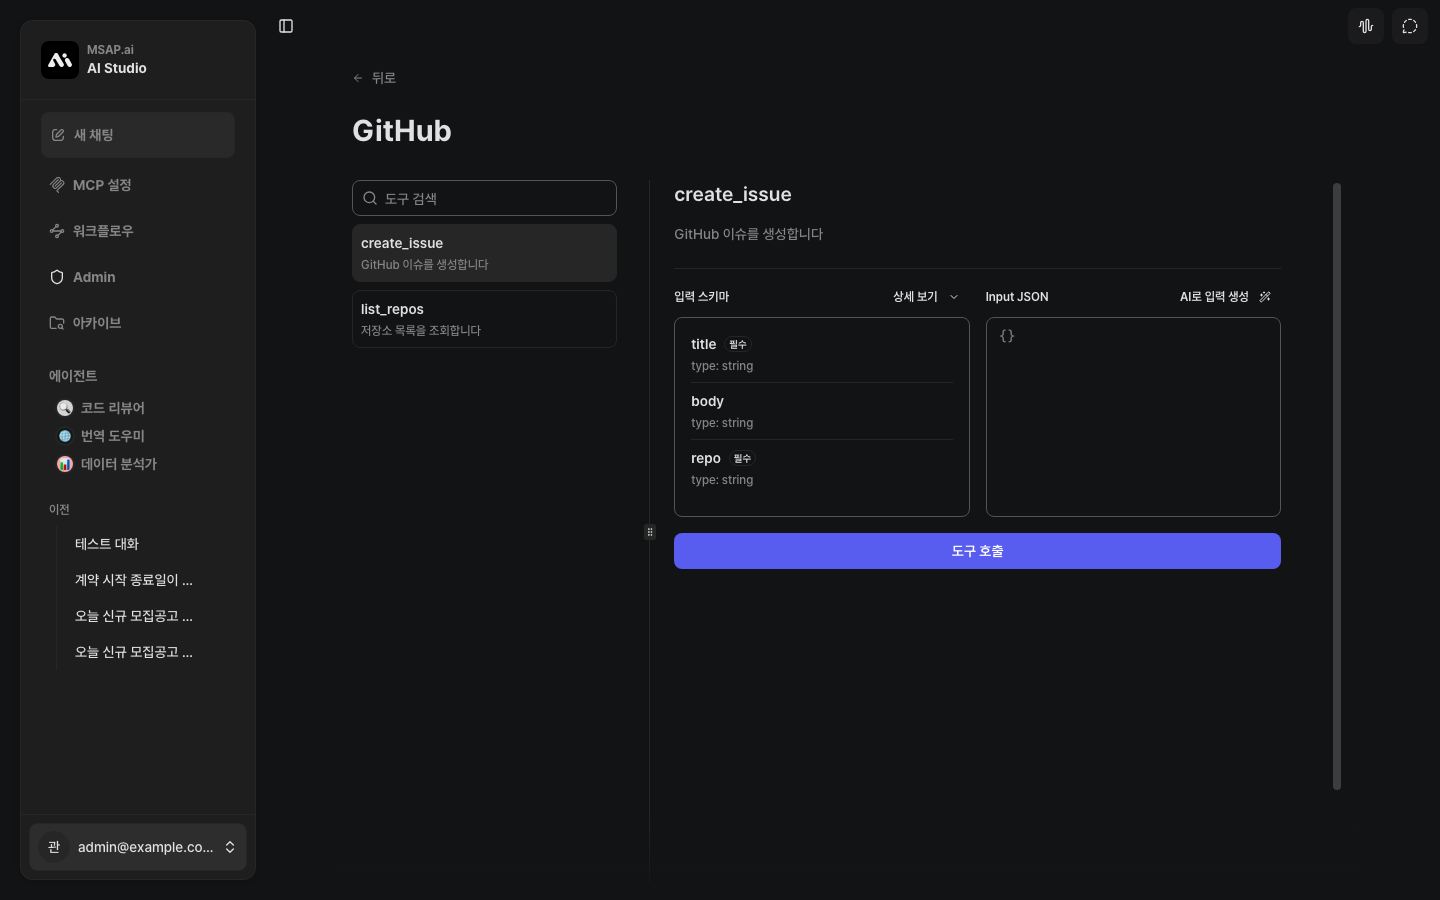
Task: Click the Input JSON label
Action: pyautogui.click(x=1017, y=297)
